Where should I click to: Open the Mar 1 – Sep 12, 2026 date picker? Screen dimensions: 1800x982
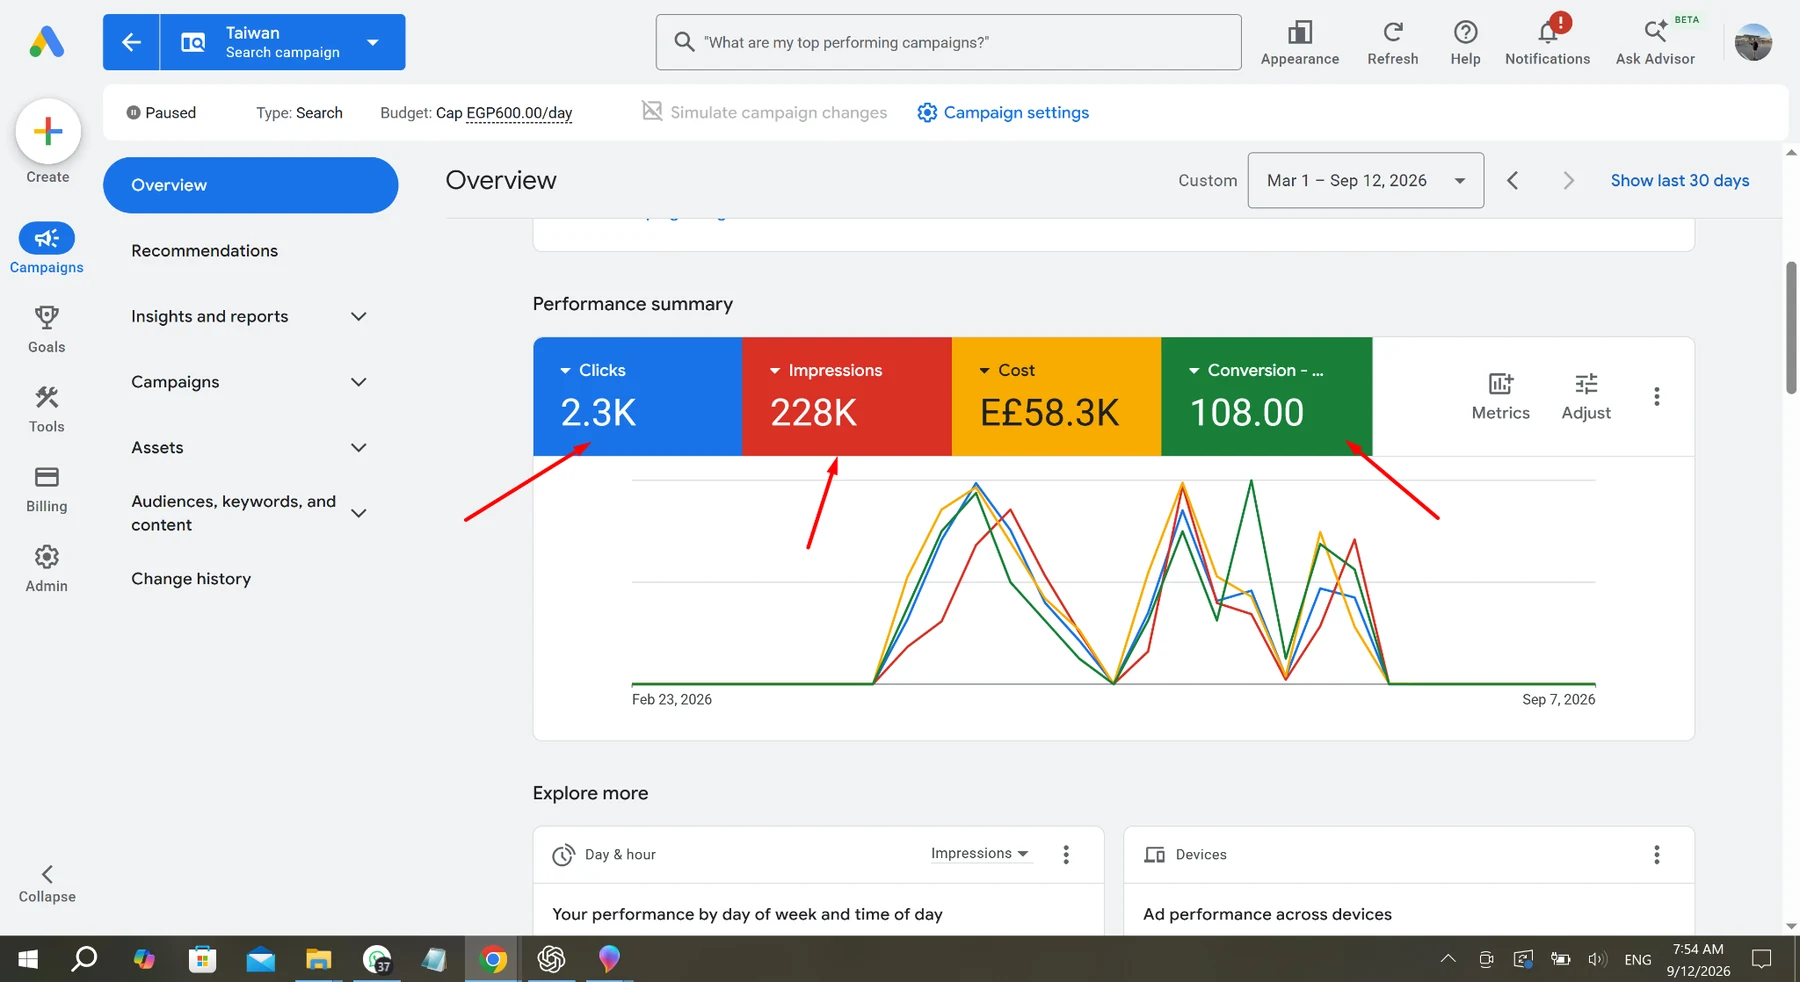coord(1365,180)
